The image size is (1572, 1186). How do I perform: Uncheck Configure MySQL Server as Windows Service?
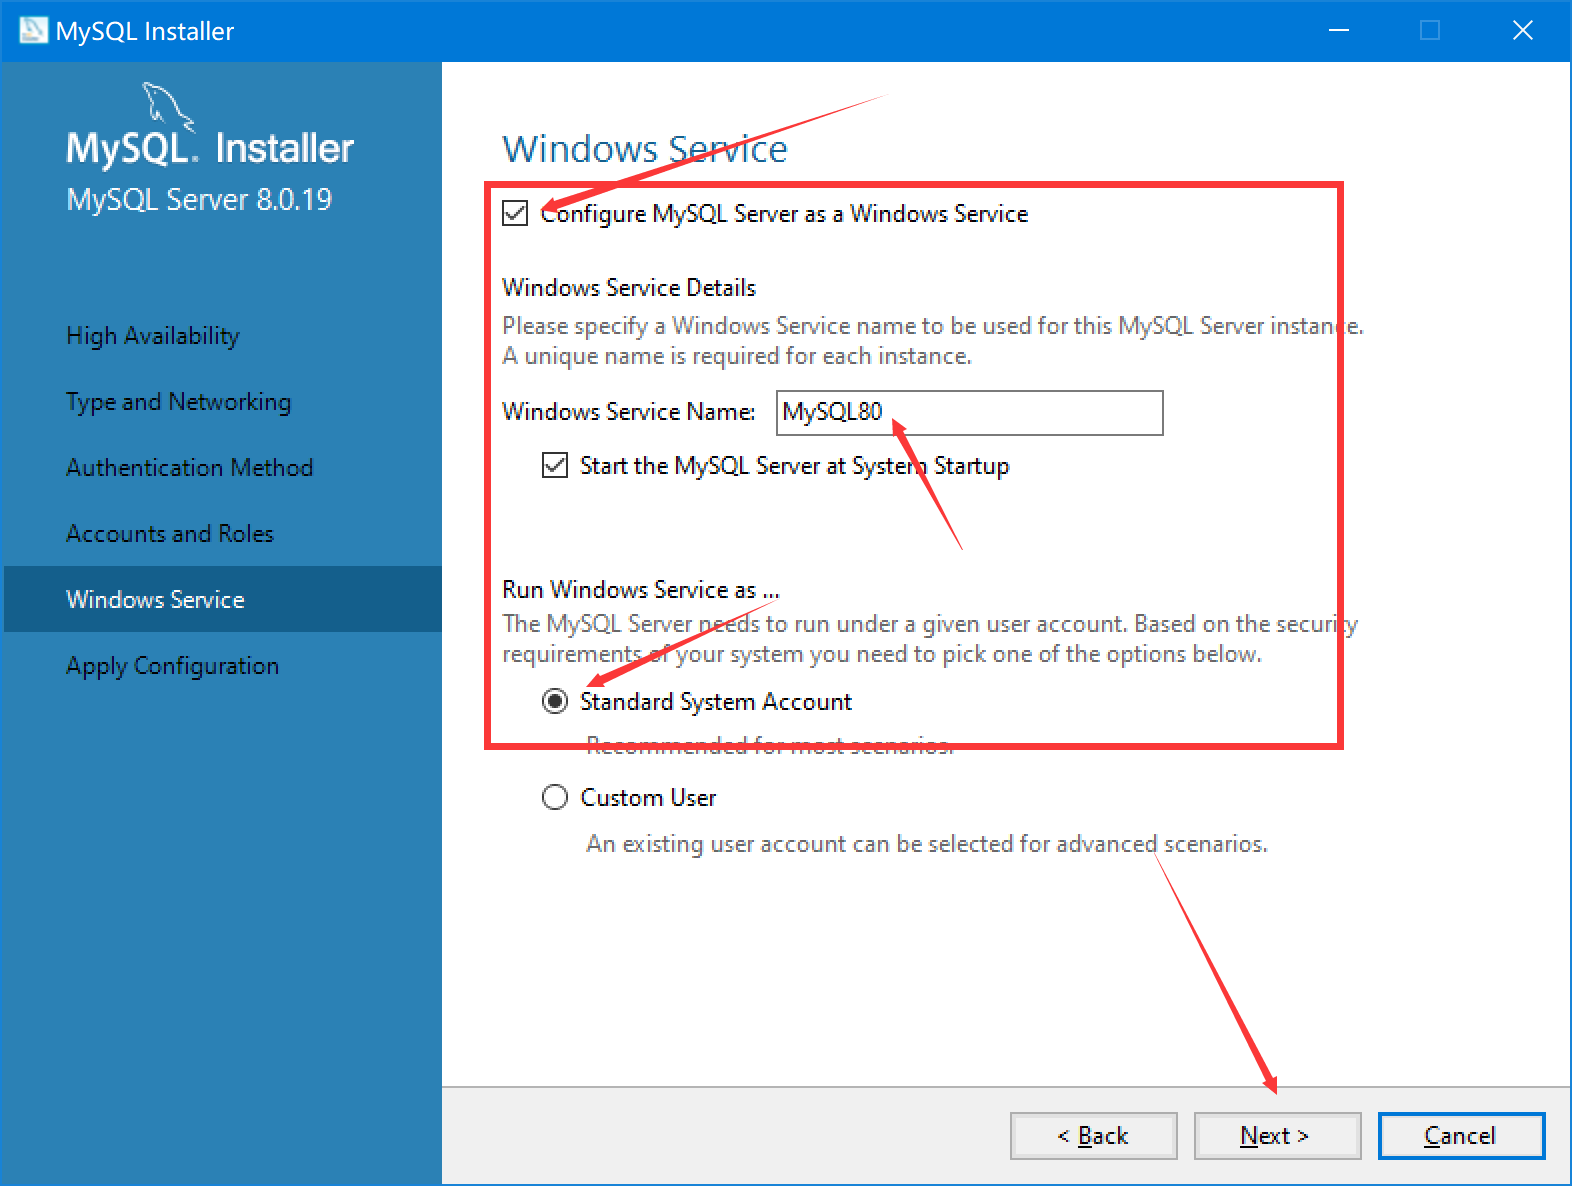[515, 213]
